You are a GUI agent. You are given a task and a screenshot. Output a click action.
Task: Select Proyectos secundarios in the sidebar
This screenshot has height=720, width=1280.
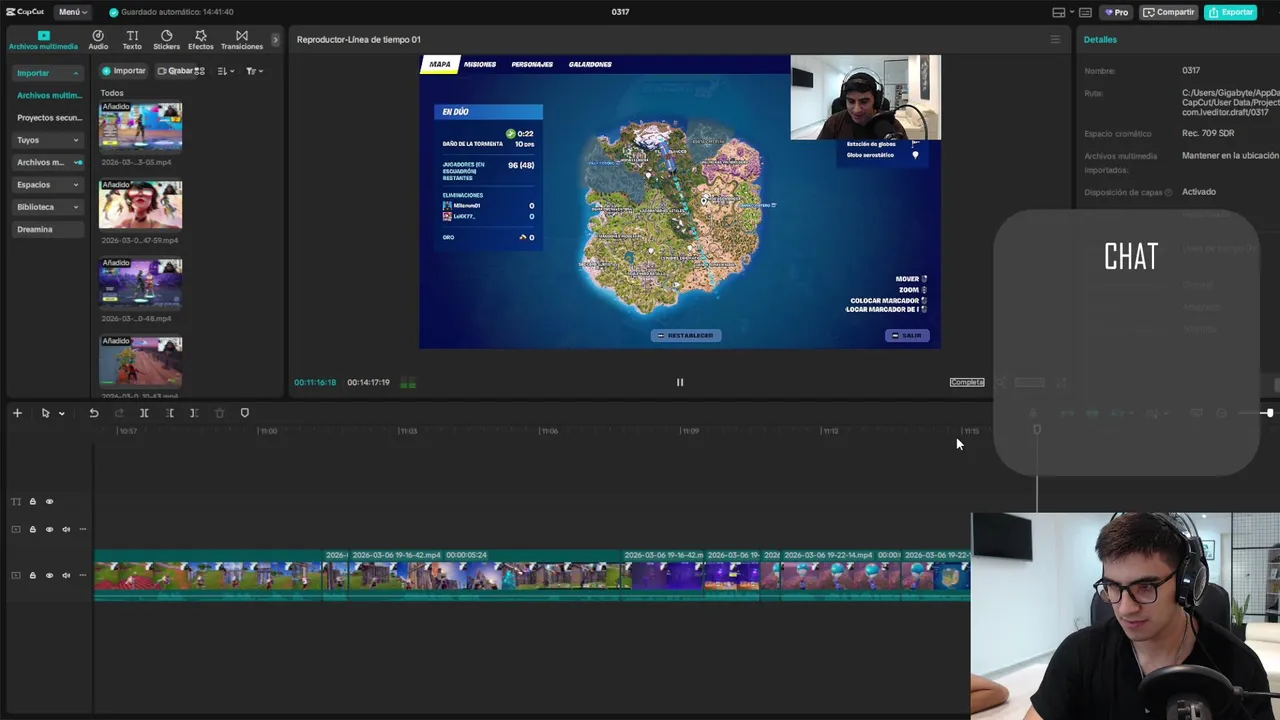tap(49, 118)
